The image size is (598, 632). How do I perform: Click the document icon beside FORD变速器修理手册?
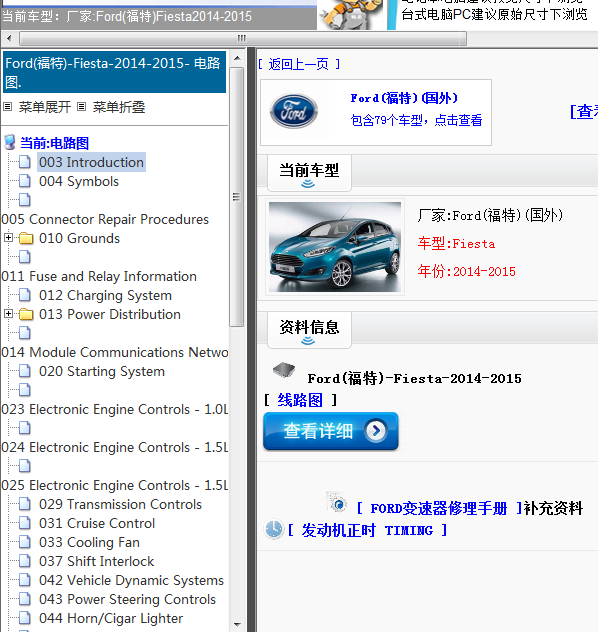tap(337, 502)
